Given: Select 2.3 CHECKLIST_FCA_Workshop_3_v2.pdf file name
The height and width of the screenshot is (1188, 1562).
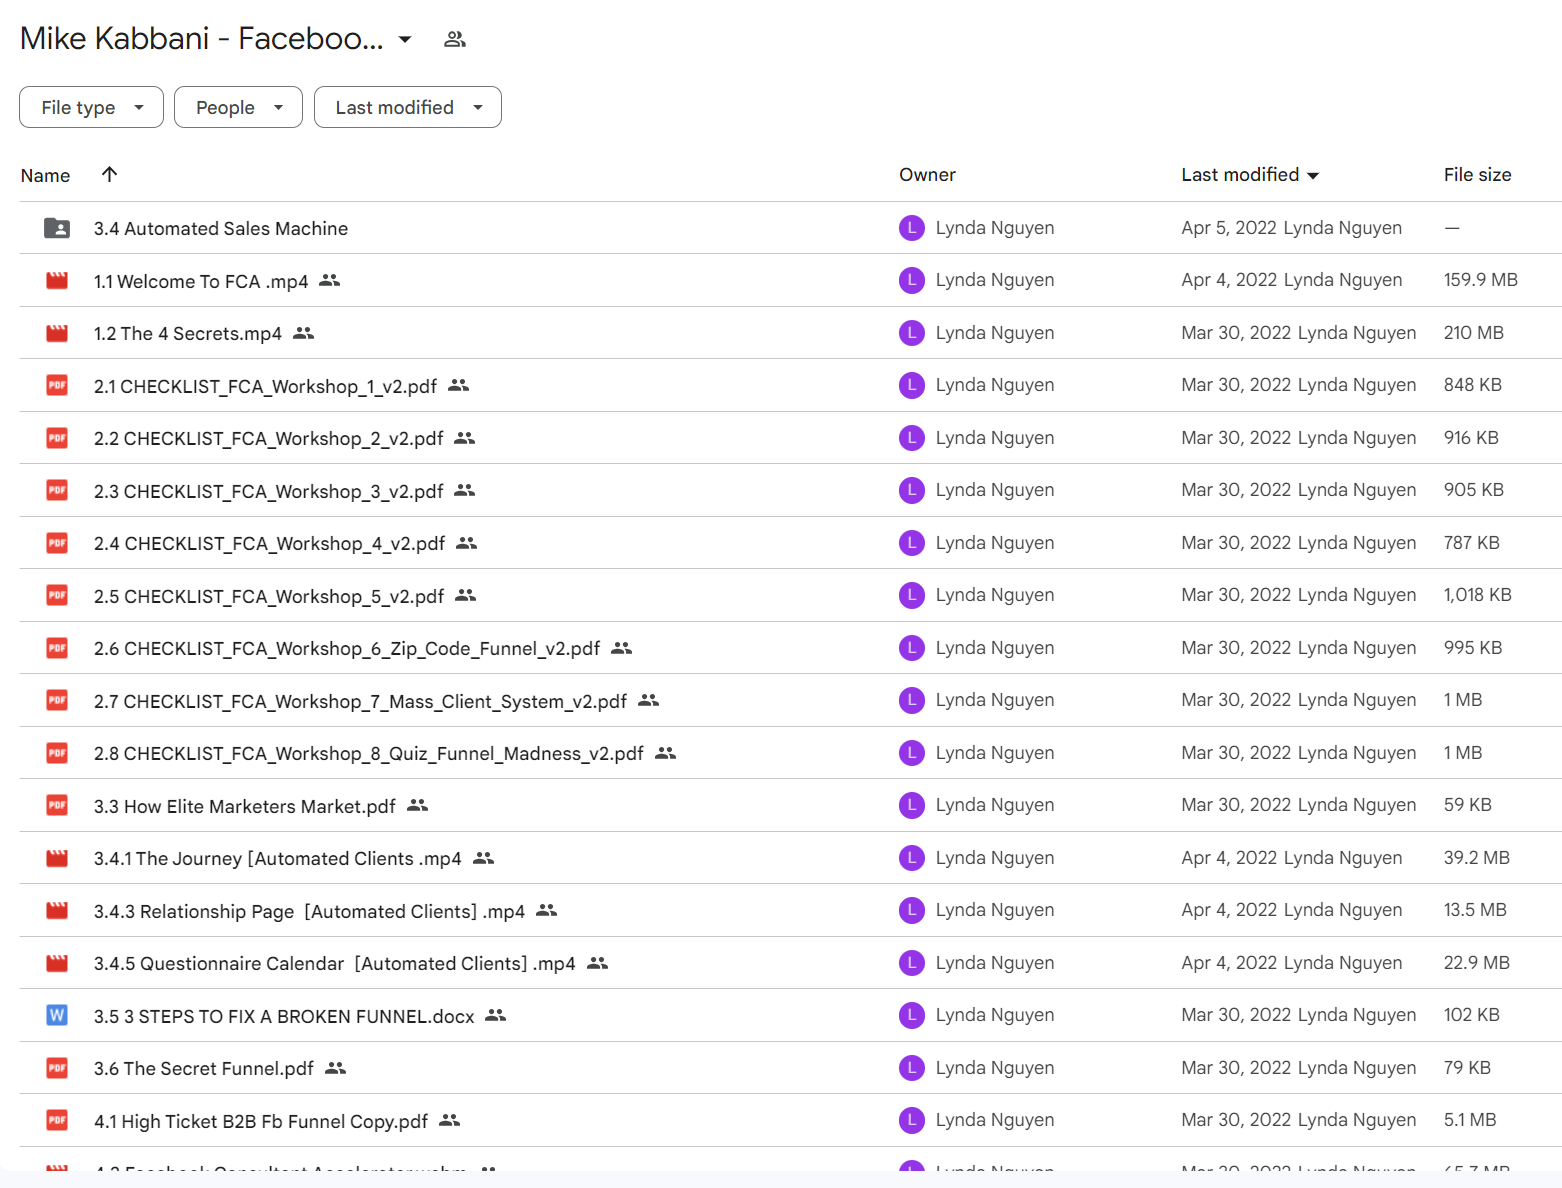Looking at the screenshot, I should pyautogui.click(x=269, y=491).
